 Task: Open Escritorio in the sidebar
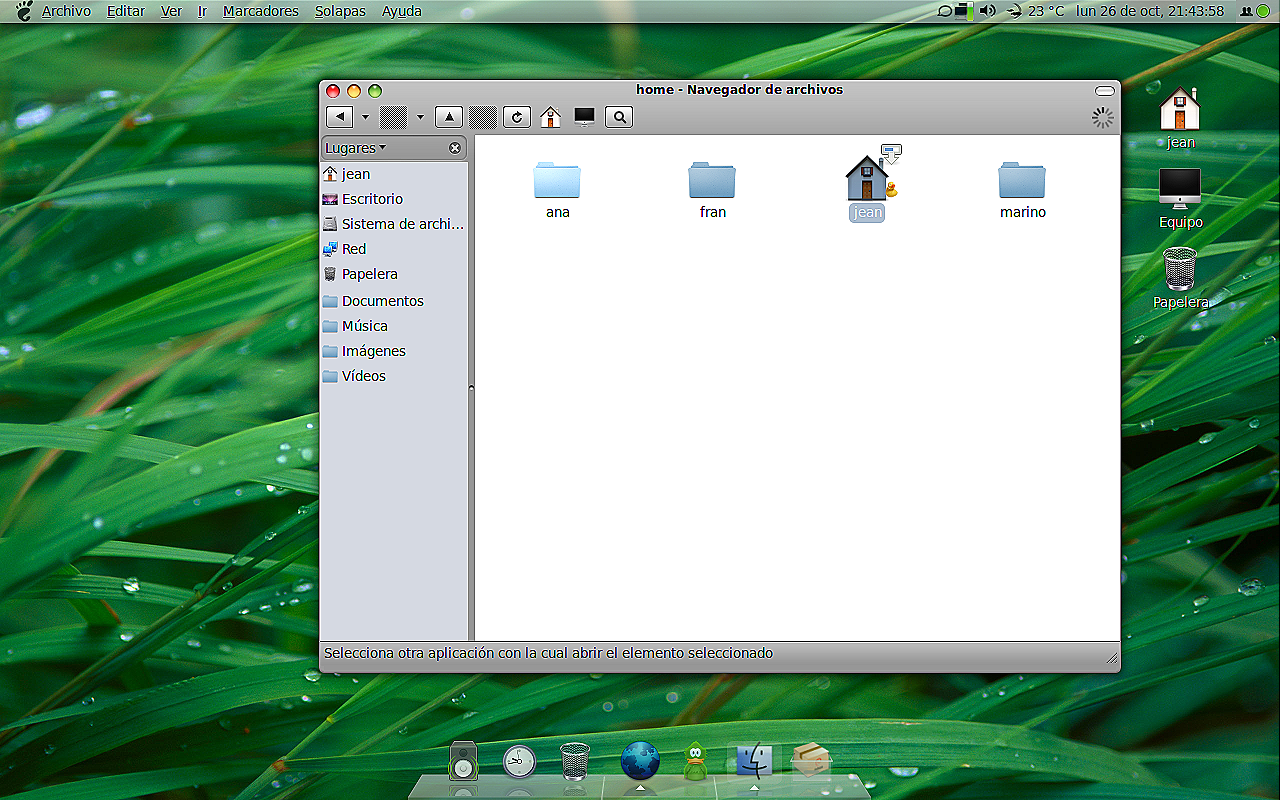(x=394, y=199)
